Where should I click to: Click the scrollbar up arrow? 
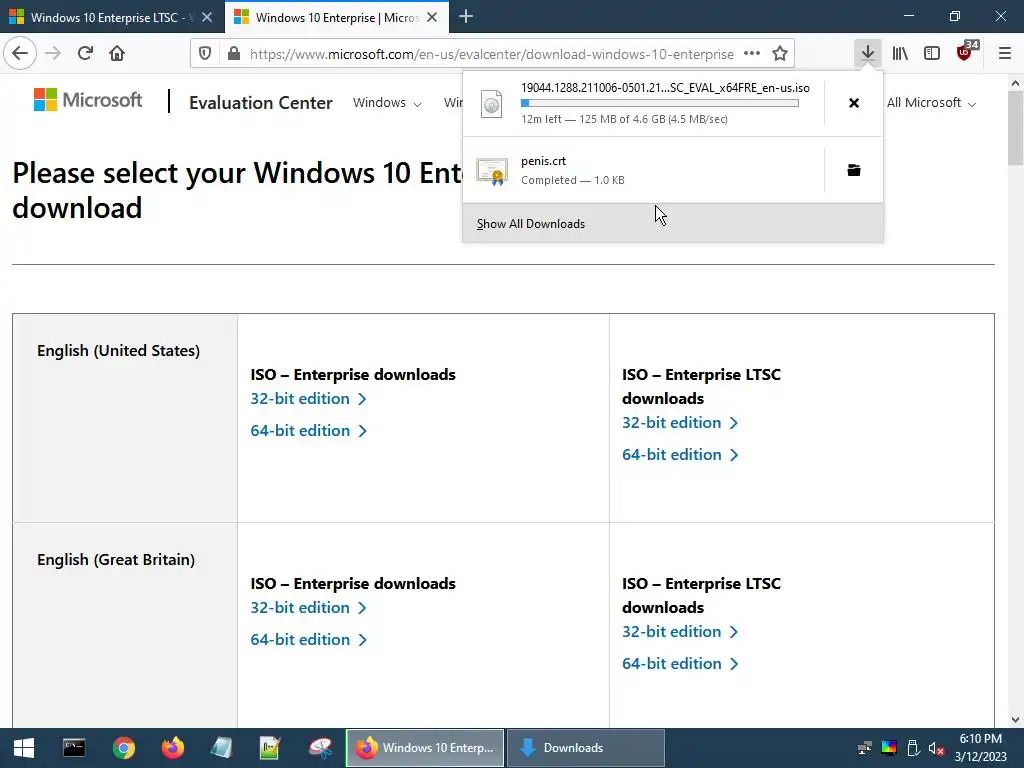coord(1015,83)
